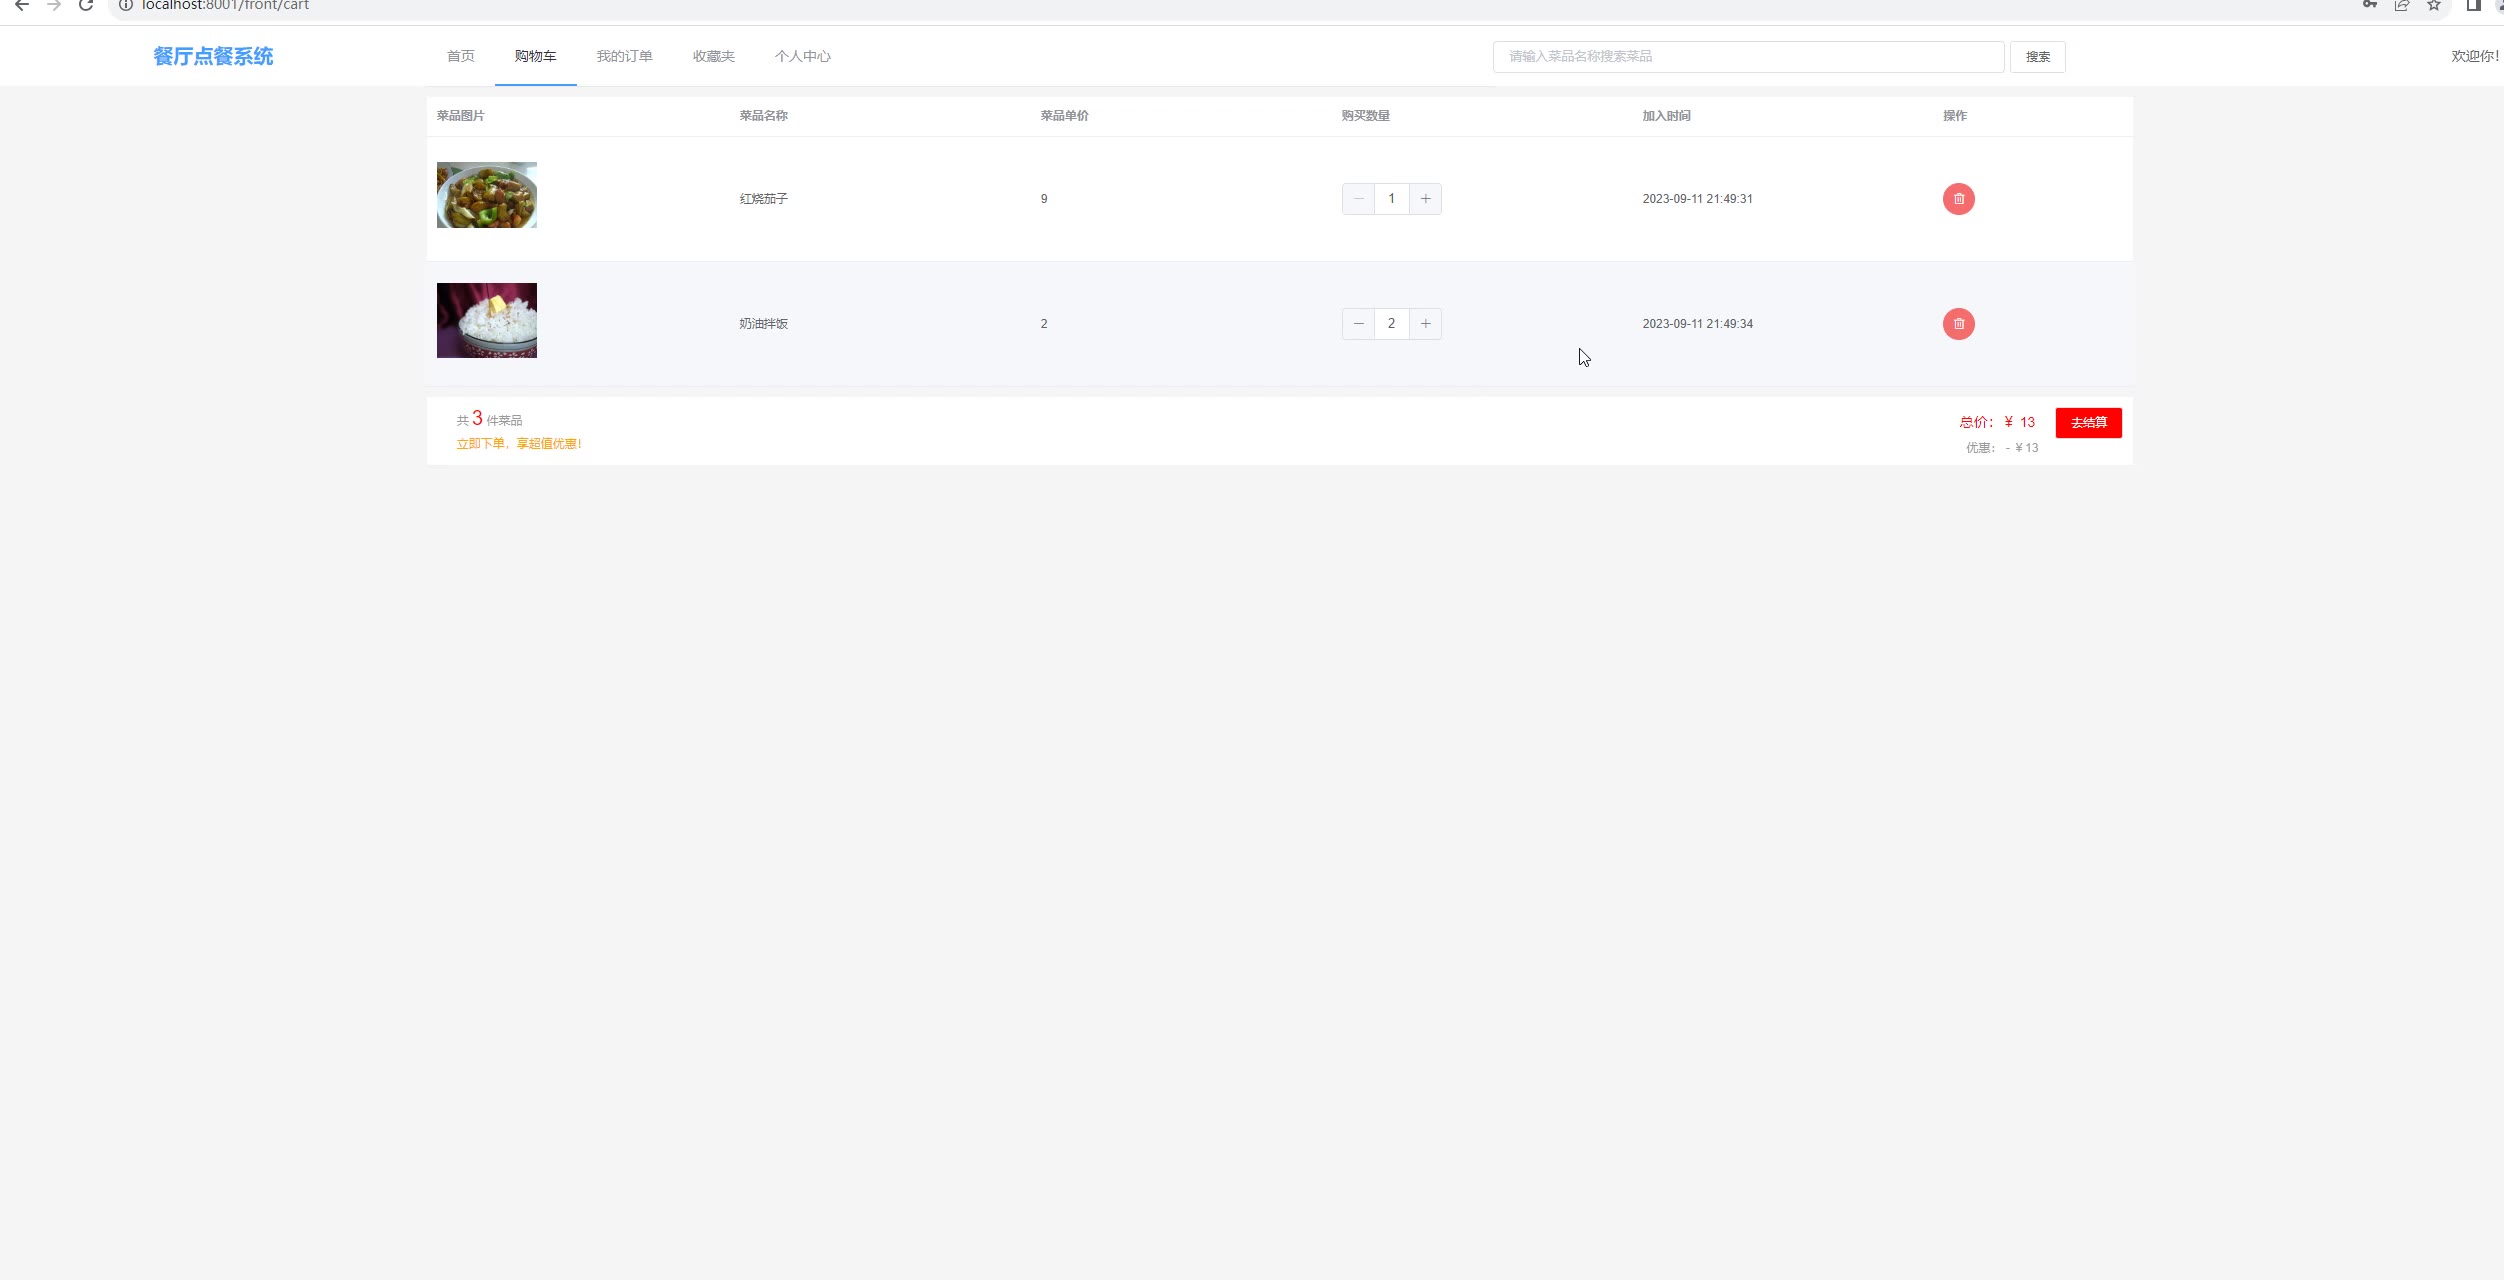Click the 2023-09-11 21:49:34 timestamp
Image resolution: width=2504 pixels, height=1280 pixels.
(x=1697, y=324)
